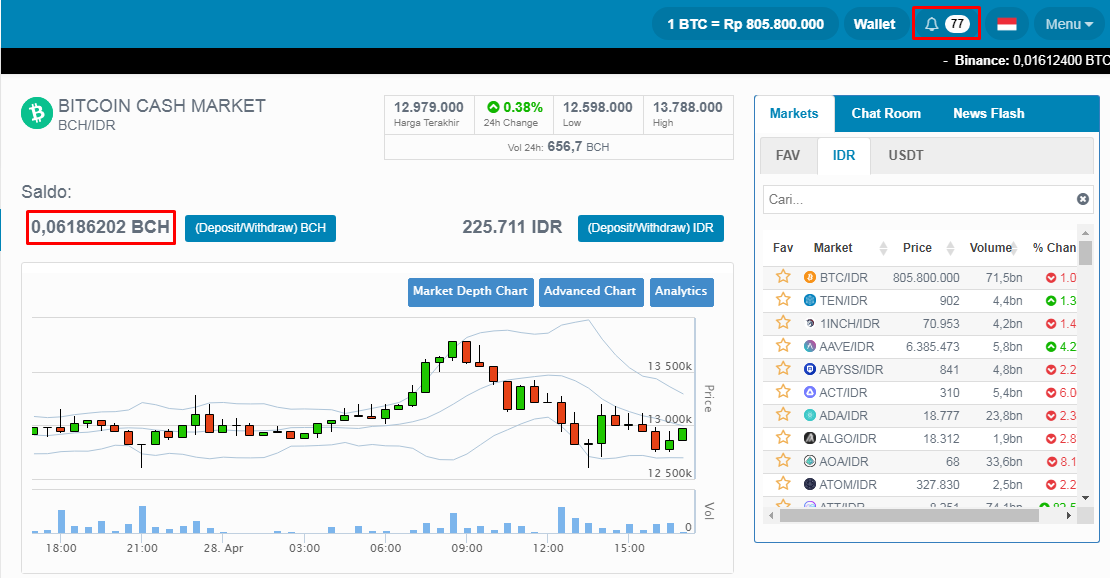Viewport: 1110px width, 578px height.
Task: Switch to the Markets tab
Action: pyautogui.click(x=794, y=113)
